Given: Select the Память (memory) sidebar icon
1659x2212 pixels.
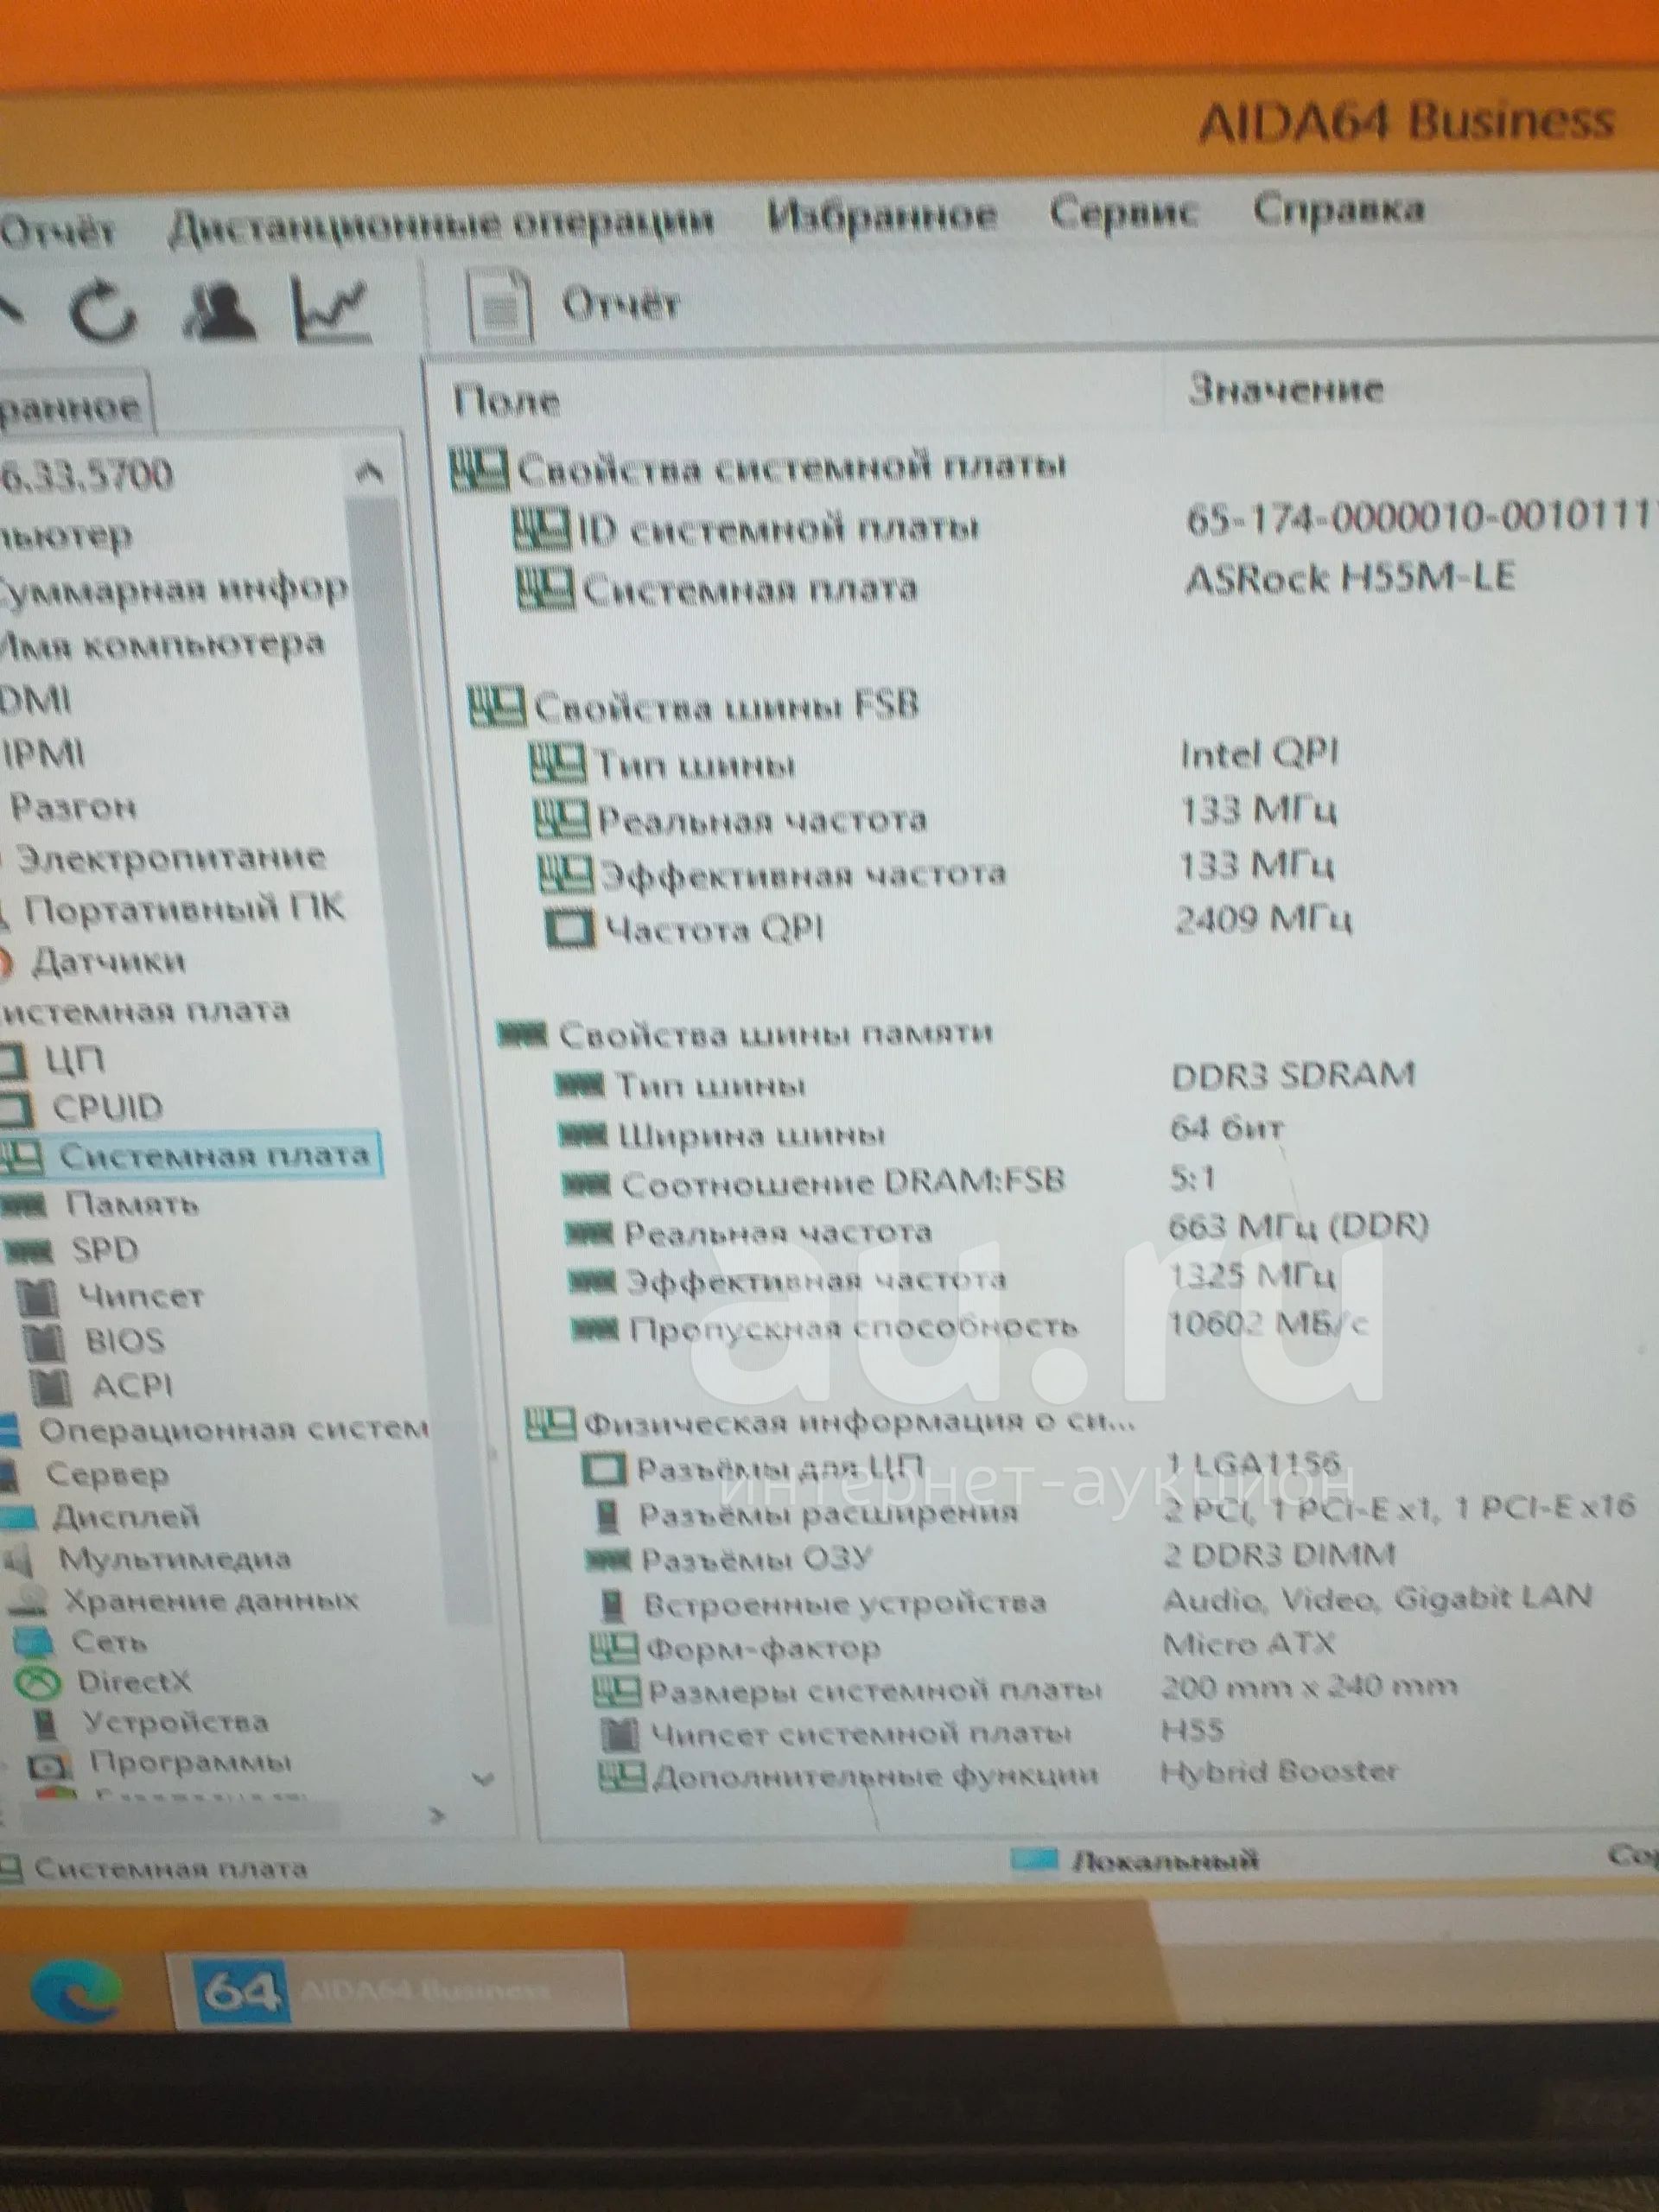Looking at the screenshot, I should [x=25, y=1205].
